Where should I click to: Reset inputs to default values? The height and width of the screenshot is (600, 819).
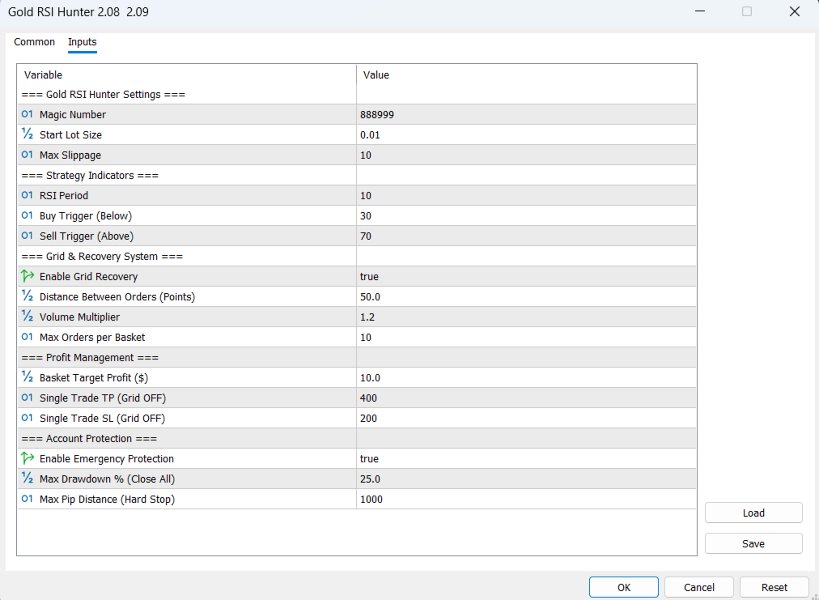click(x=775, y=587)
